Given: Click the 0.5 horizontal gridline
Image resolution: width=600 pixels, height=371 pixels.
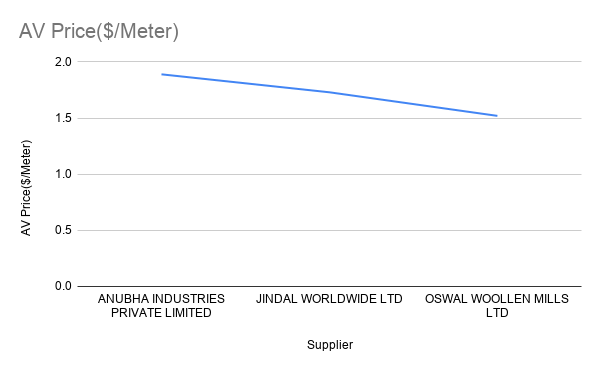Looking at the screenshot, I should (329, 230).
